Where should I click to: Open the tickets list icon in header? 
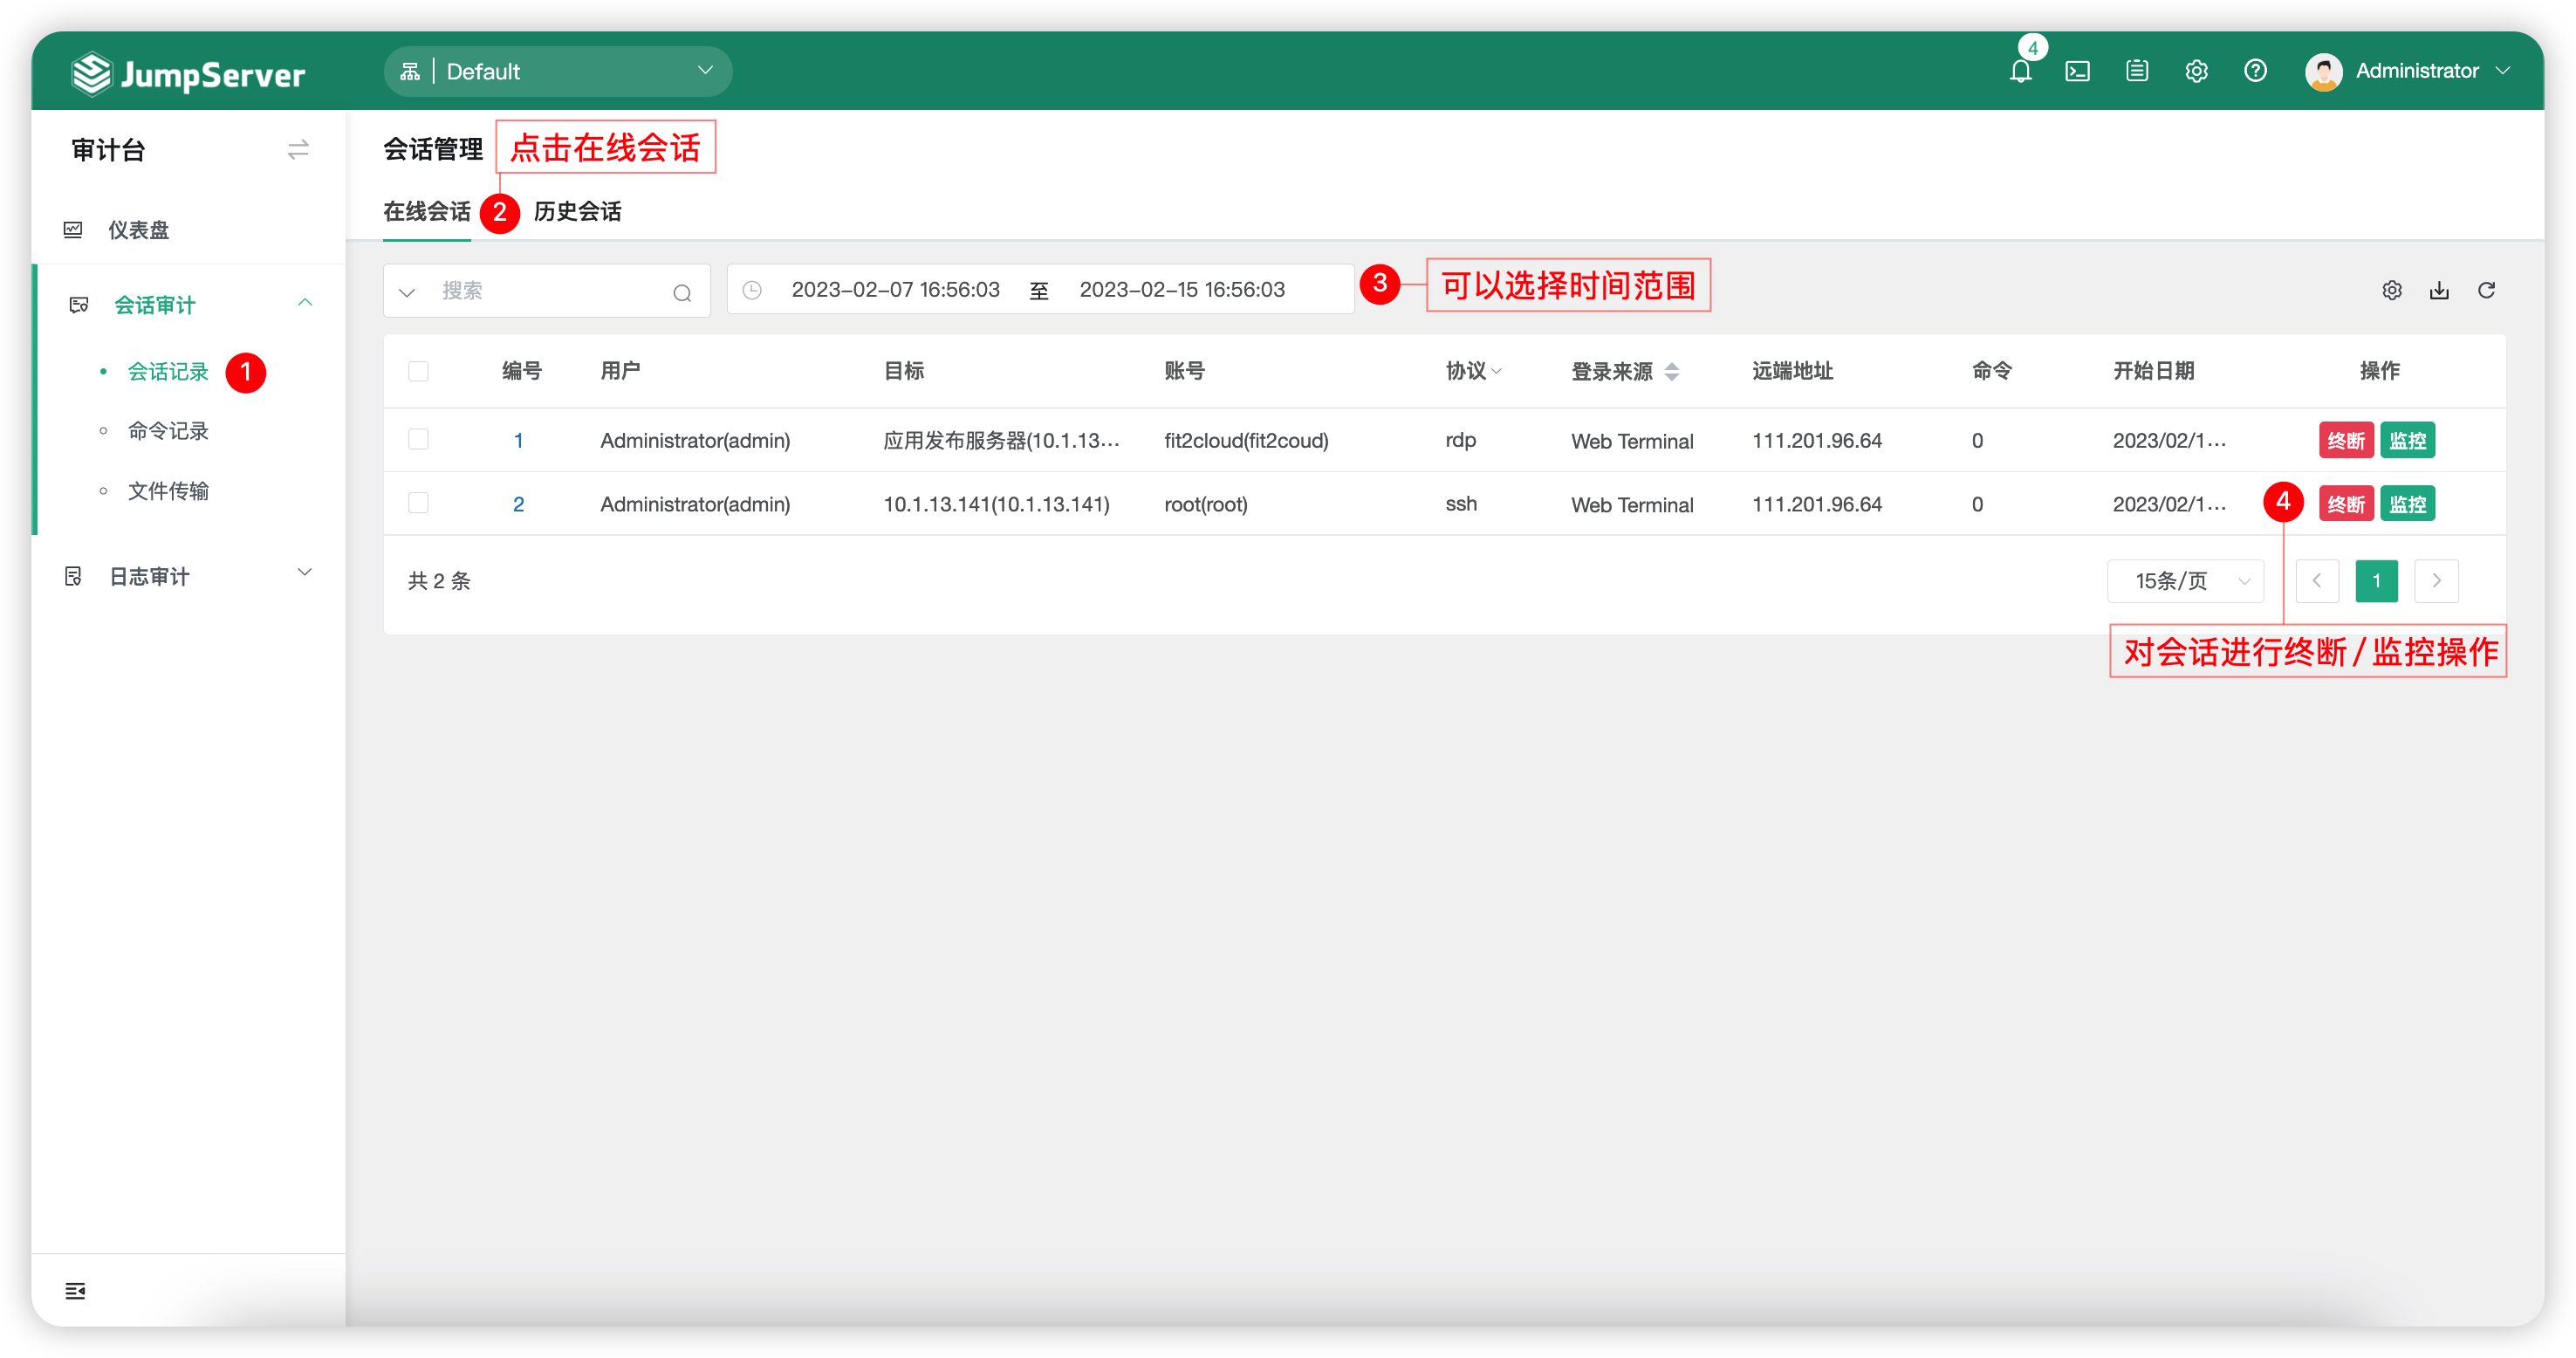point(2137,71)
